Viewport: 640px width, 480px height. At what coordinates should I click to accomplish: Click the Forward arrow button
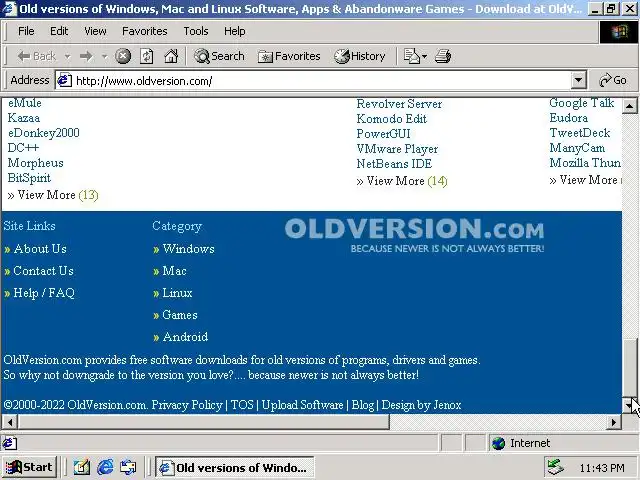coord(86,56)
